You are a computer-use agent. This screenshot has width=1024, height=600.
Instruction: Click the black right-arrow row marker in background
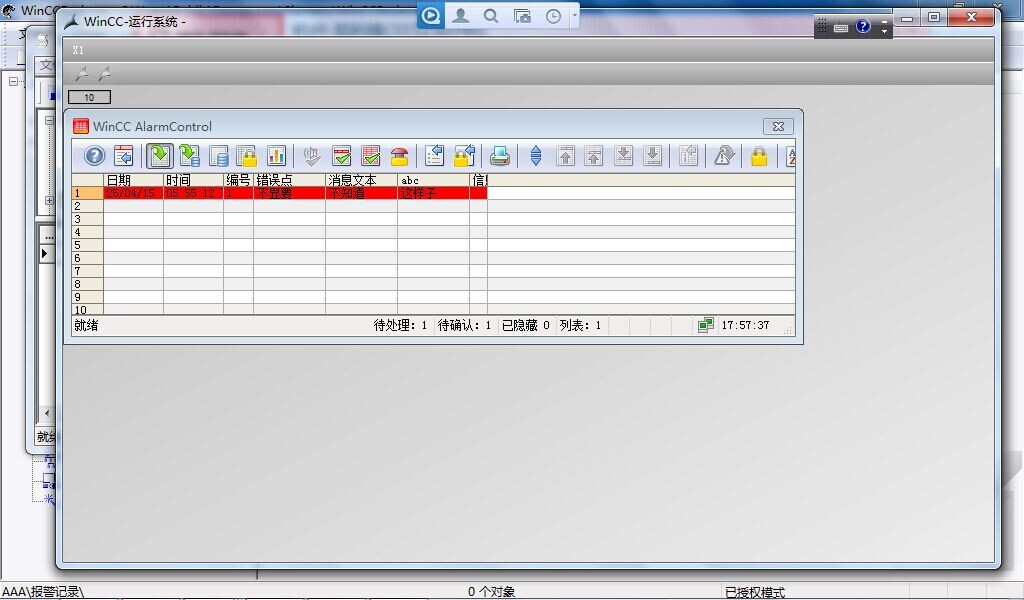(x=44, y=253)
